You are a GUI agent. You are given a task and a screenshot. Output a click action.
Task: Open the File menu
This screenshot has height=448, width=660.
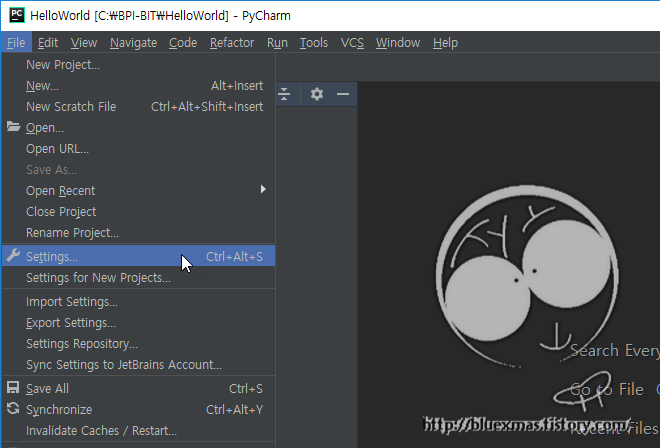pos(16,43)
